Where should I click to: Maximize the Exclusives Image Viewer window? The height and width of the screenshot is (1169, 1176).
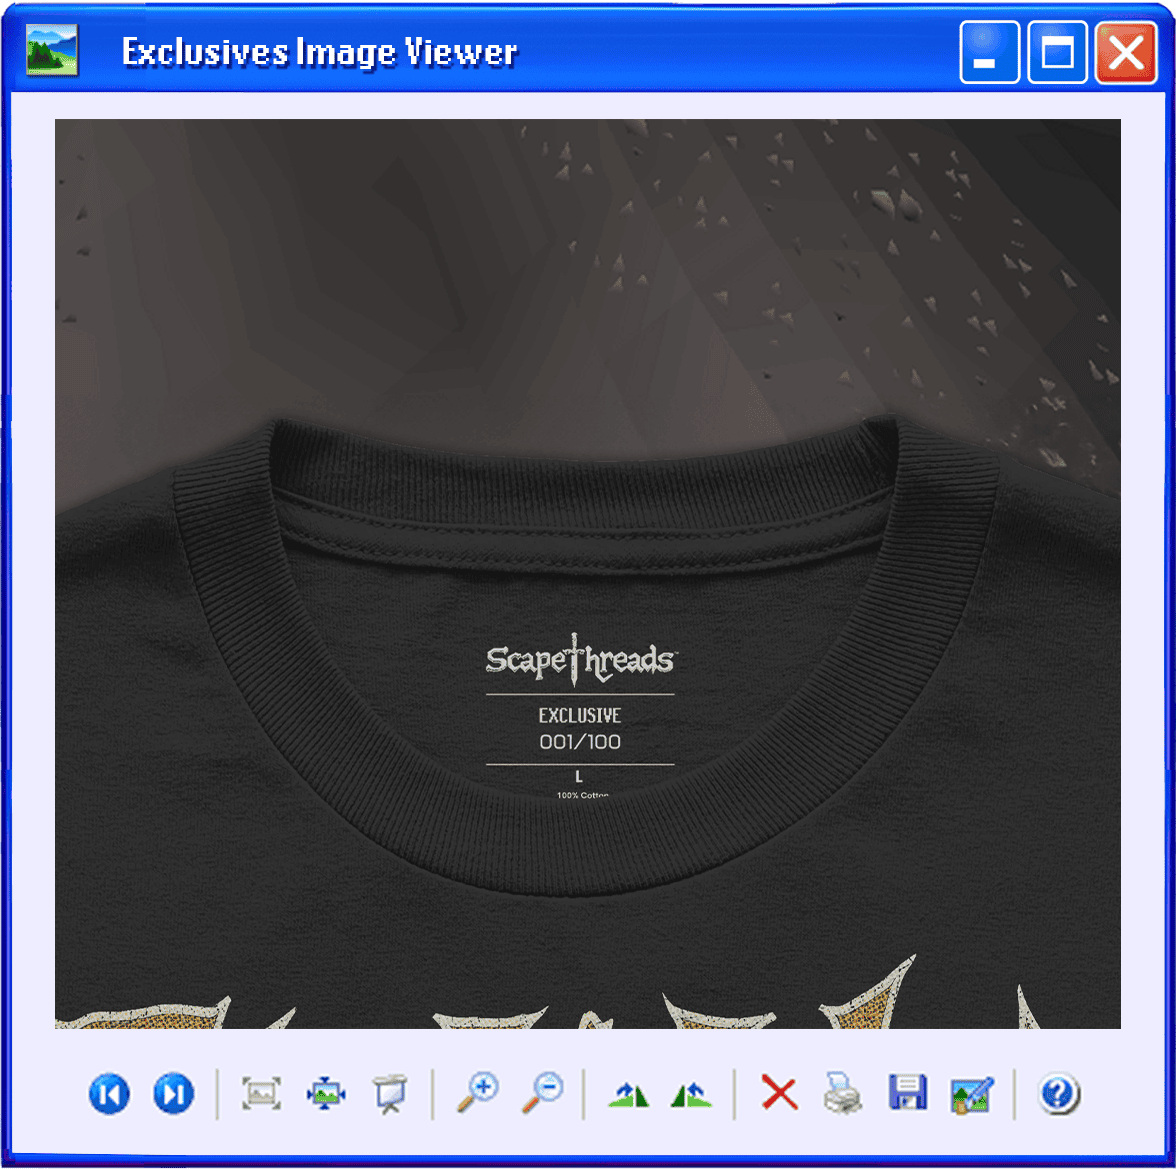click(x=1058, y=52)
